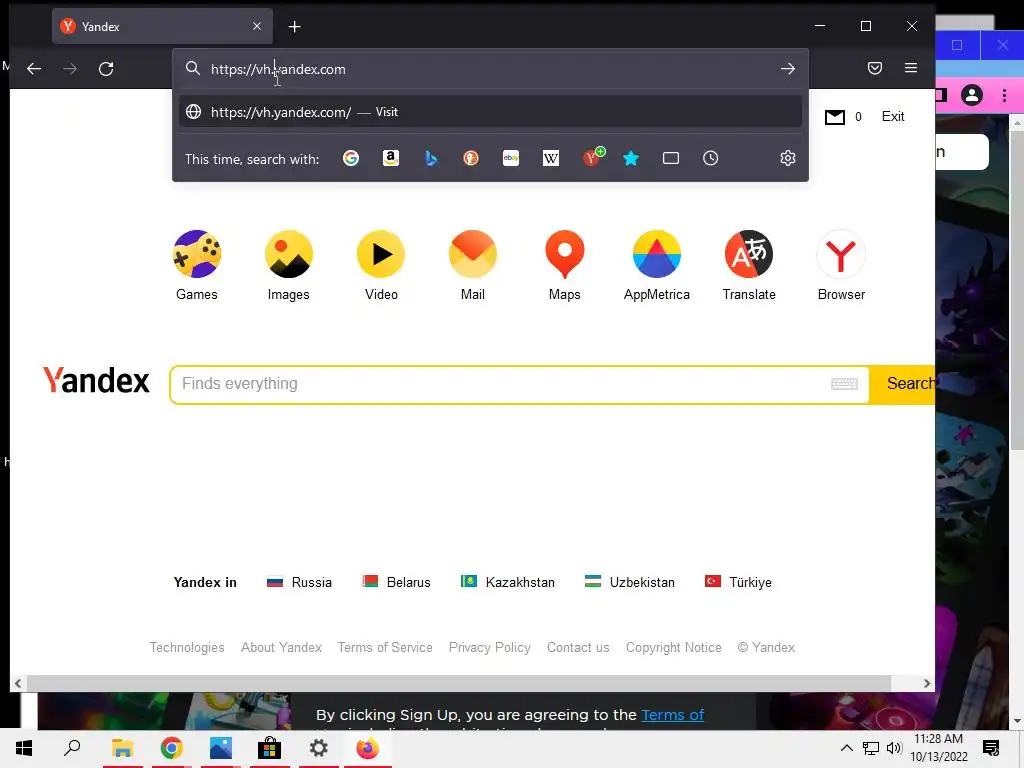Show hidden system tray icons
Image resolution: width=1024 pixels, height=768 pixels.
[846, 748]
